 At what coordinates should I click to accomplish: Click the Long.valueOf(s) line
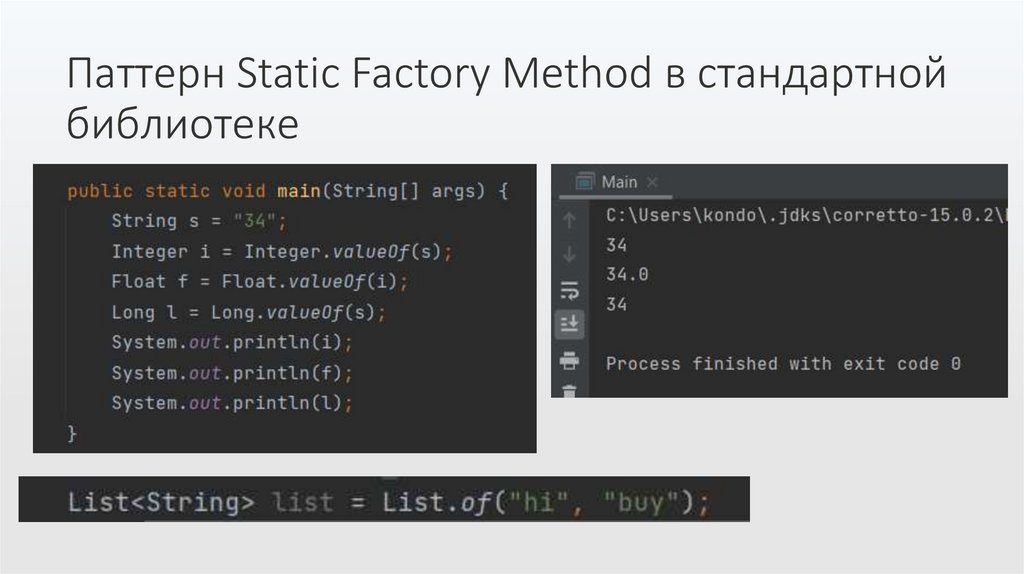[x=248, y=312]
